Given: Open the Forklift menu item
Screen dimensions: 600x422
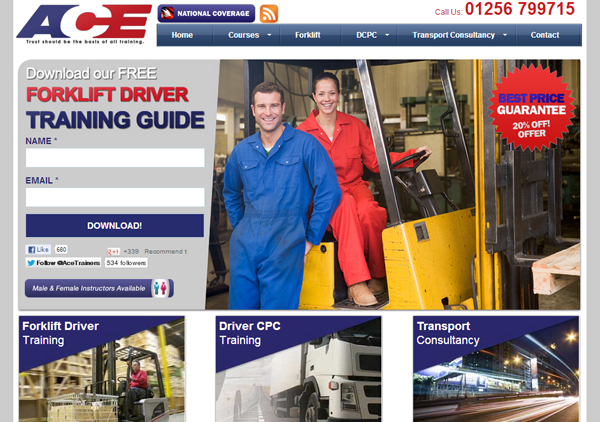Looking at the screenshot, I should point(308,35).
